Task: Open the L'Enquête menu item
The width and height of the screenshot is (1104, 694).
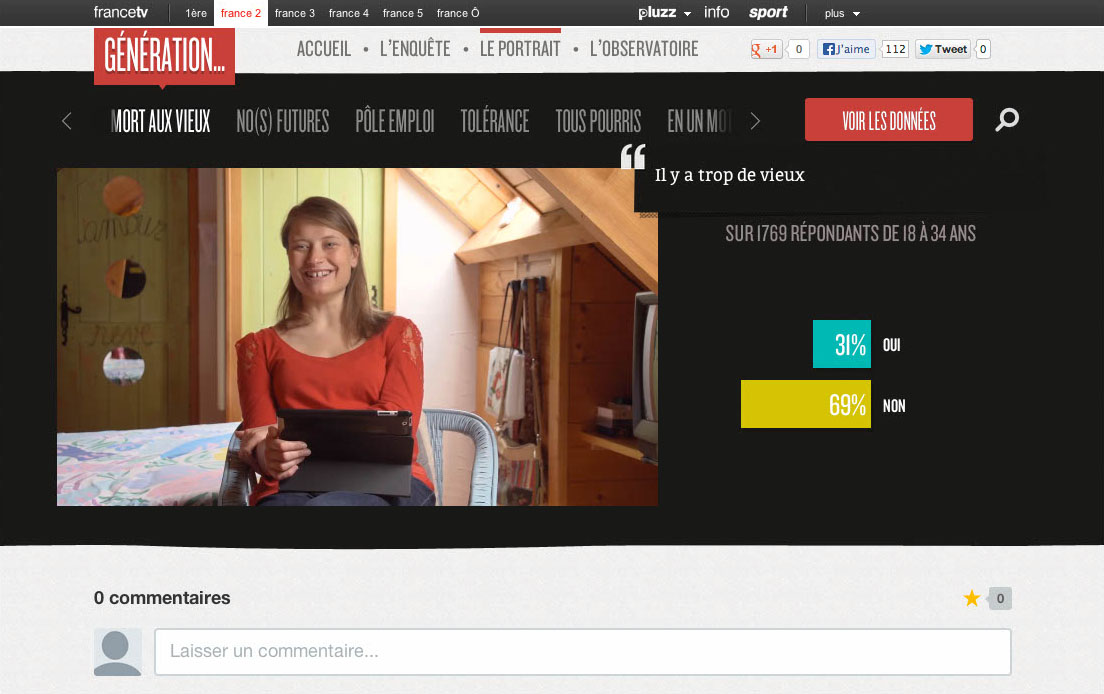Action: [x=415, y=49]
